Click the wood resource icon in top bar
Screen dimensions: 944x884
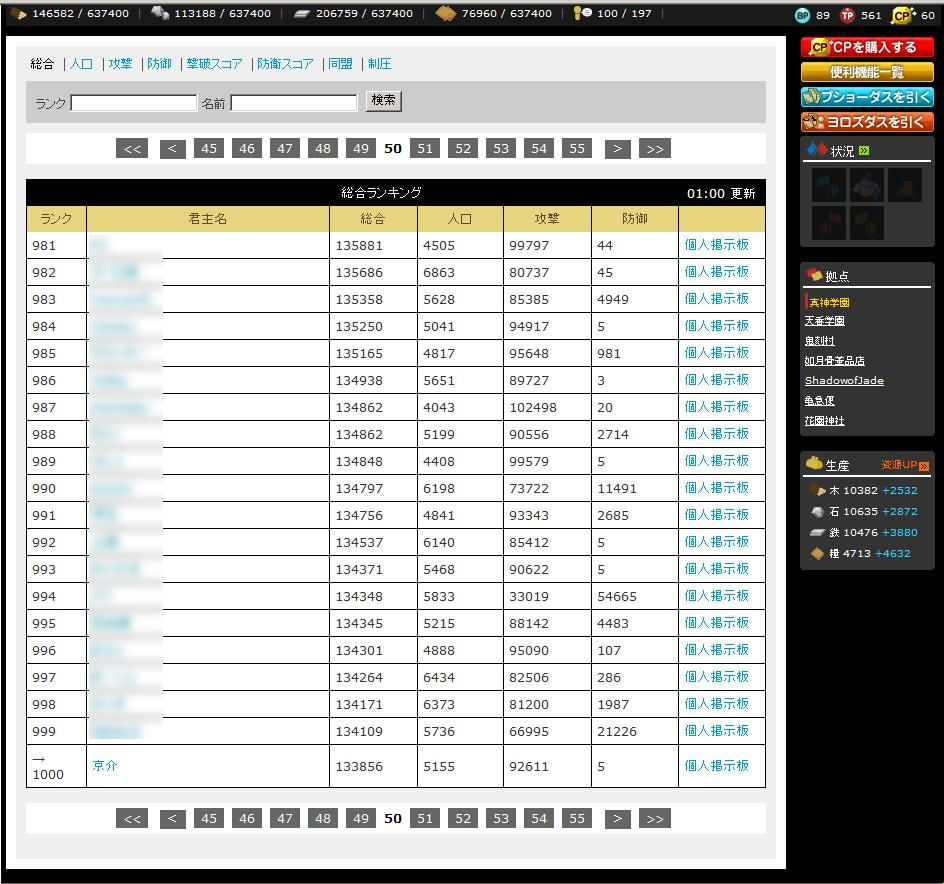[x=17, y=13]
